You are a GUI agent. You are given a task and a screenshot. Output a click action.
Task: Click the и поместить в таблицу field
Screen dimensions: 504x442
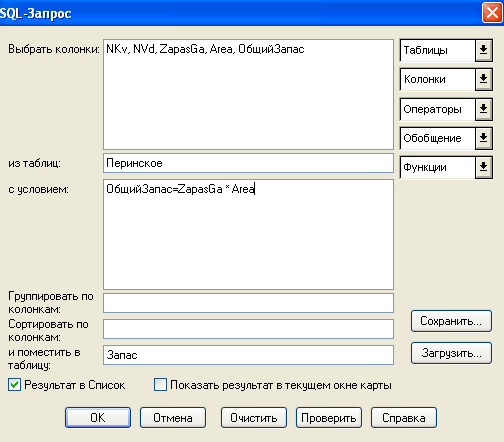coord(248,355)
